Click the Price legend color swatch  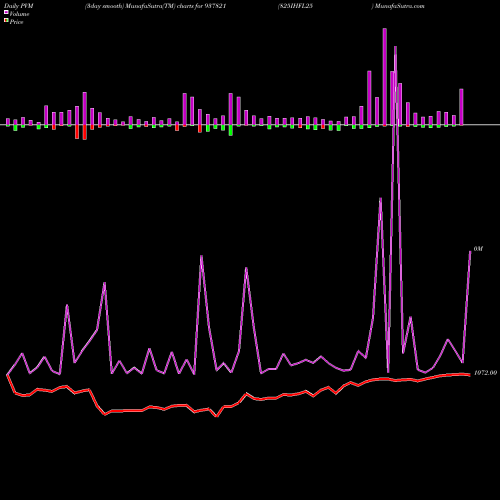pyautogui.click(x=6, y=21)
